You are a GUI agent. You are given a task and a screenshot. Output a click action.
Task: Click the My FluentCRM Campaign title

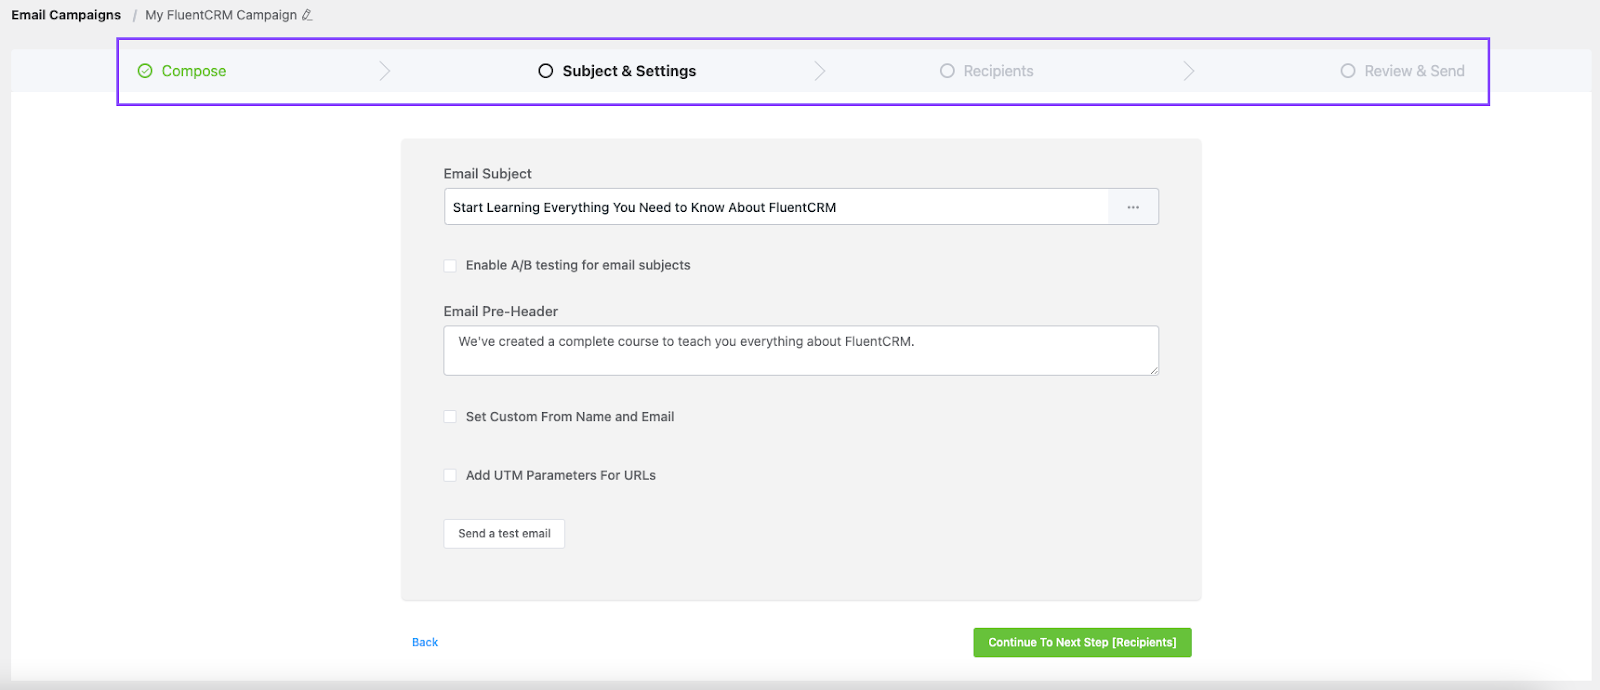coord(221,15)
